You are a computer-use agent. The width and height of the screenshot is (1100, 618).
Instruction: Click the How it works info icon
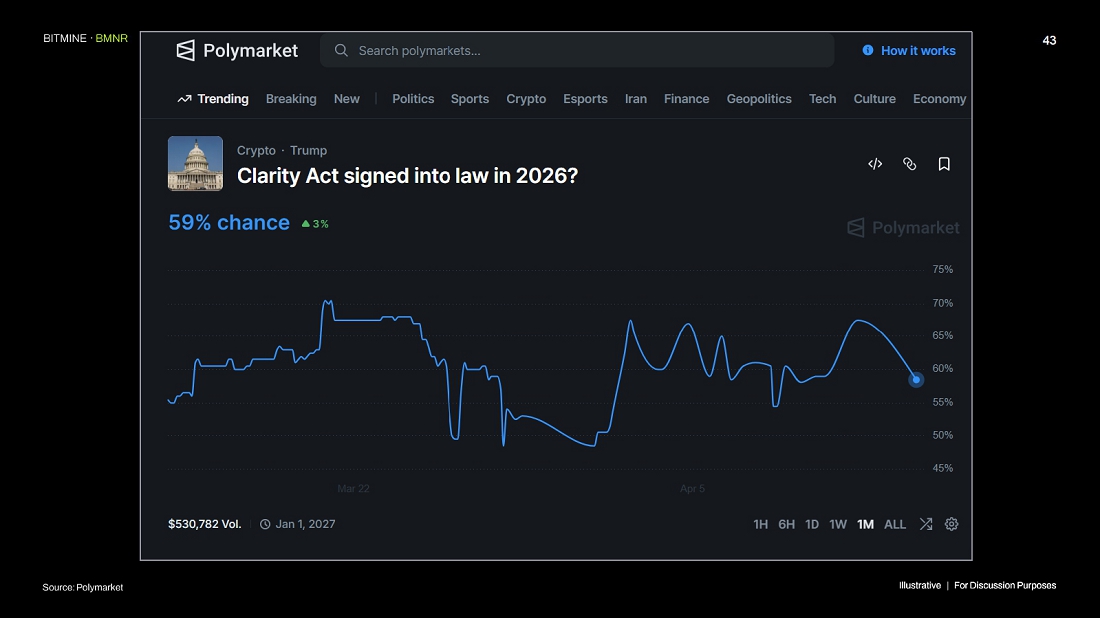pyautogui.click(x=868, y=50)
